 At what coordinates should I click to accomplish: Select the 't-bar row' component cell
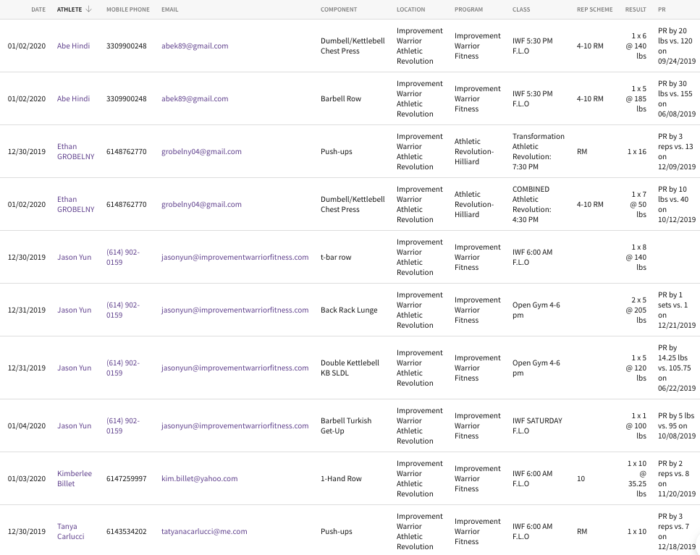pyautogui.click(x=336, y=257)
